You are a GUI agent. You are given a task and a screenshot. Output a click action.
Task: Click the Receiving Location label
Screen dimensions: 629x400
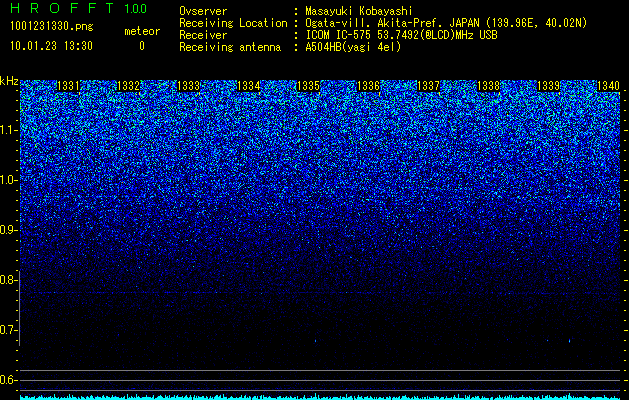pyautogui.click(x=233, y=23)
